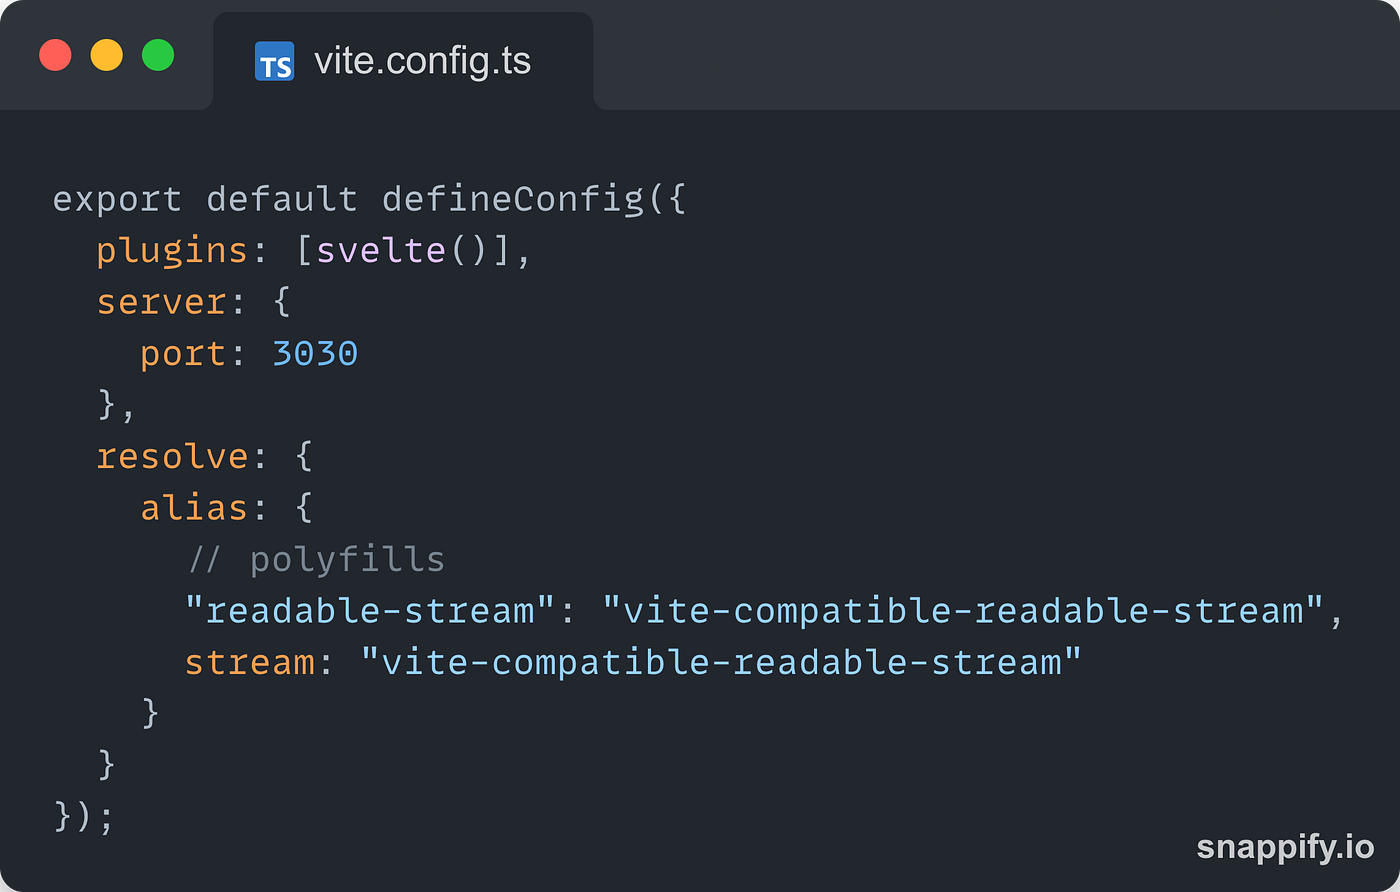The height and width of the screenshot is (892, 1400).
Task: Select the vite.config.ts tab
Action: (x=403, y=61)
